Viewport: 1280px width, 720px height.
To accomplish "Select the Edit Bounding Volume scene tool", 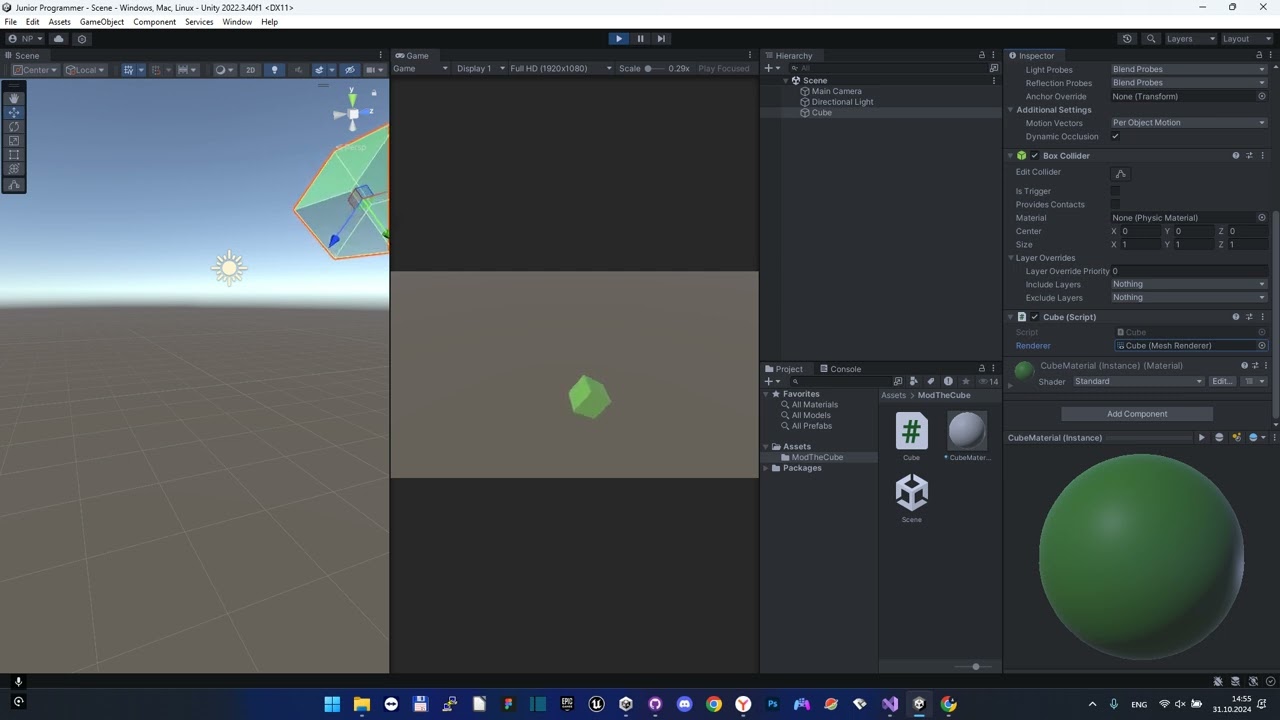I will coord(14,185).
